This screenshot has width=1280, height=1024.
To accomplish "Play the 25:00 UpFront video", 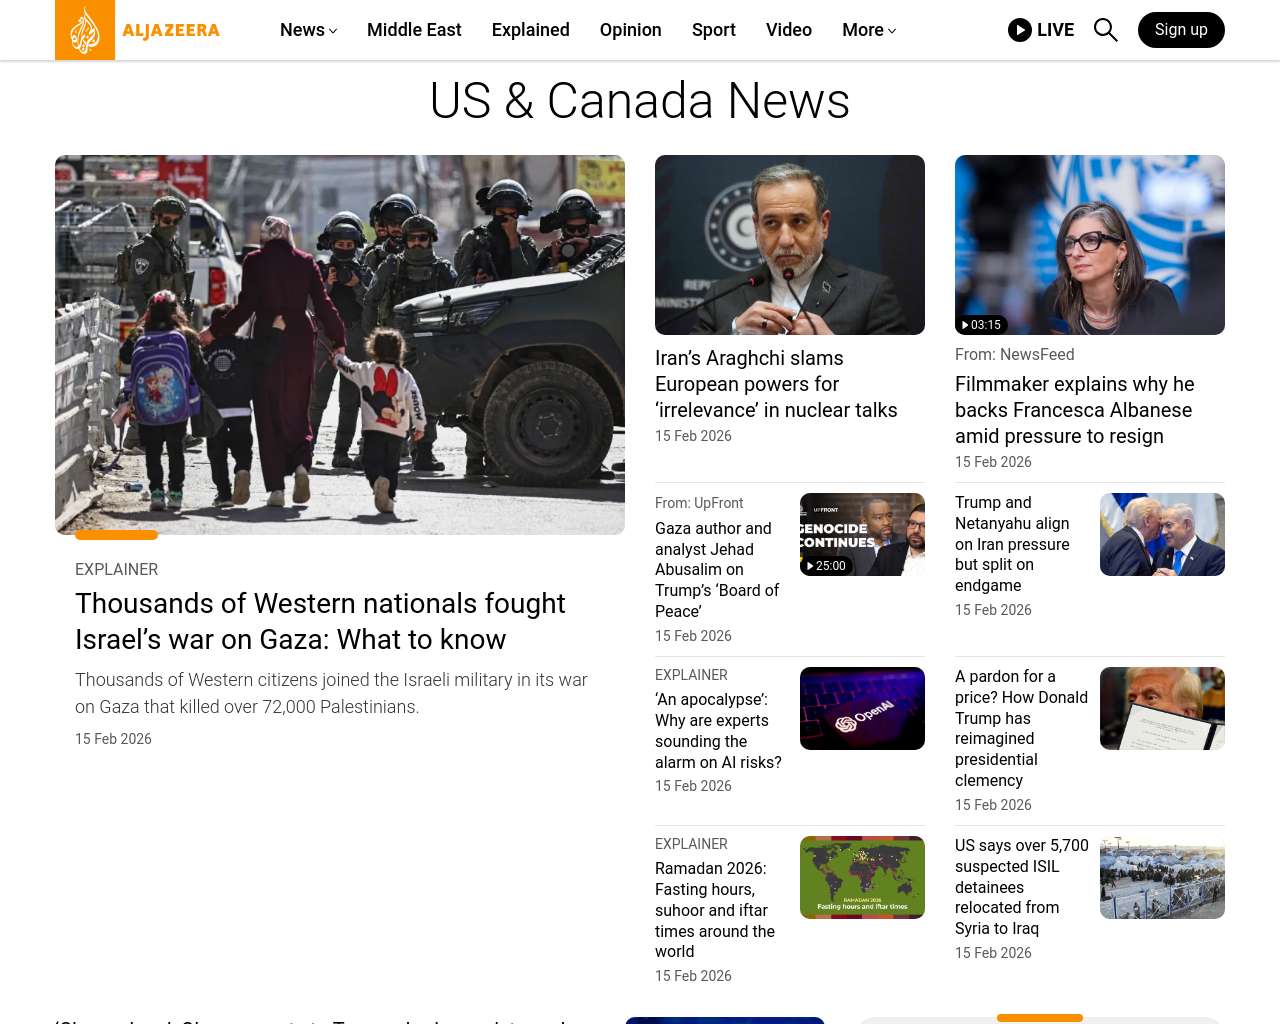I will click(x=862, y=534).
